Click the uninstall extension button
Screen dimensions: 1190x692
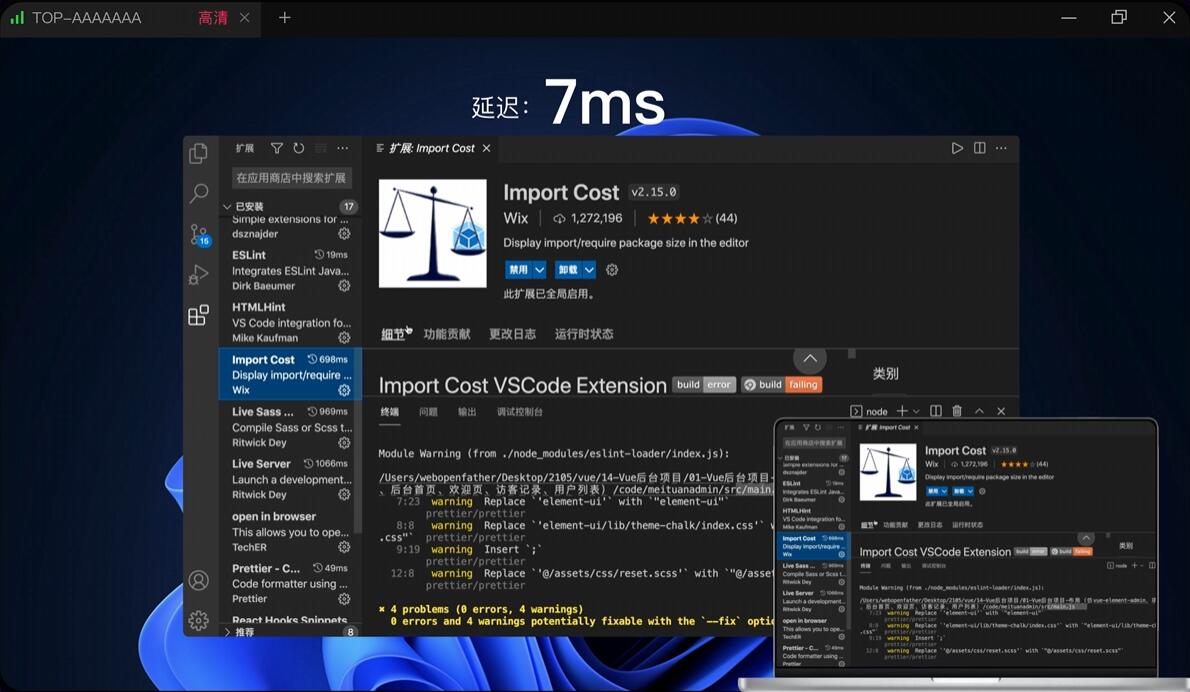569,269
